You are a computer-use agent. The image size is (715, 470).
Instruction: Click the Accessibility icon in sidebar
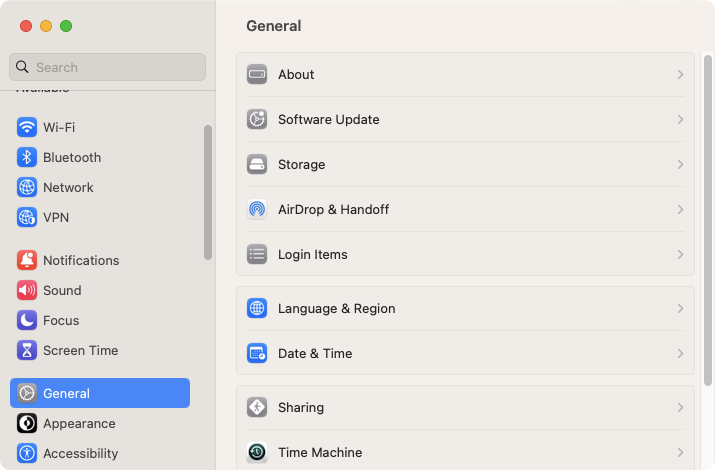pyautogui.click(x=27, y=454)
